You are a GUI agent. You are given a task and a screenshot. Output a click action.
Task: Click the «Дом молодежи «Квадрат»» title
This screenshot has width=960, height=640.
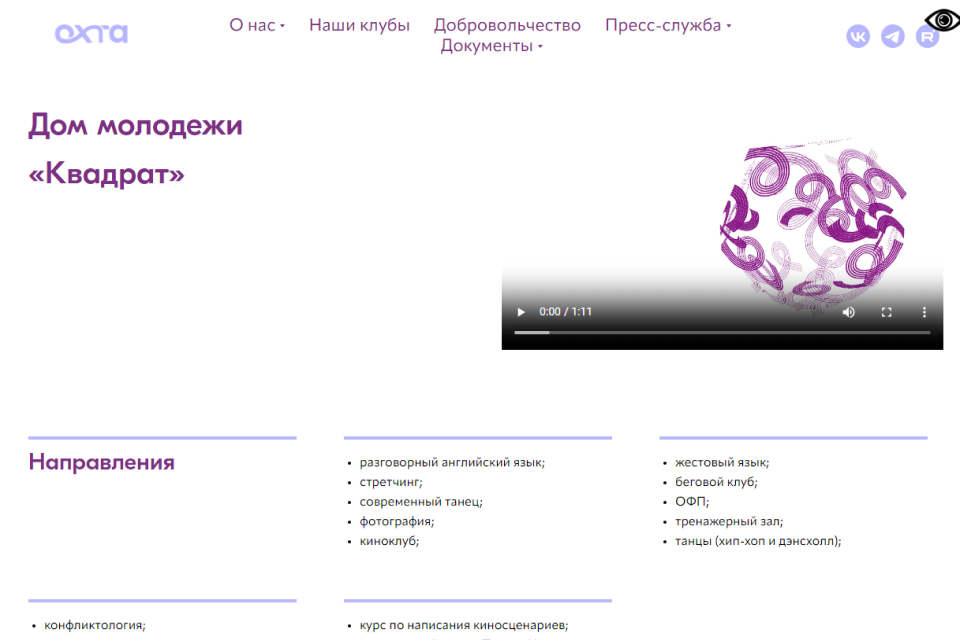pyautogui.click(x=135, y=150)
